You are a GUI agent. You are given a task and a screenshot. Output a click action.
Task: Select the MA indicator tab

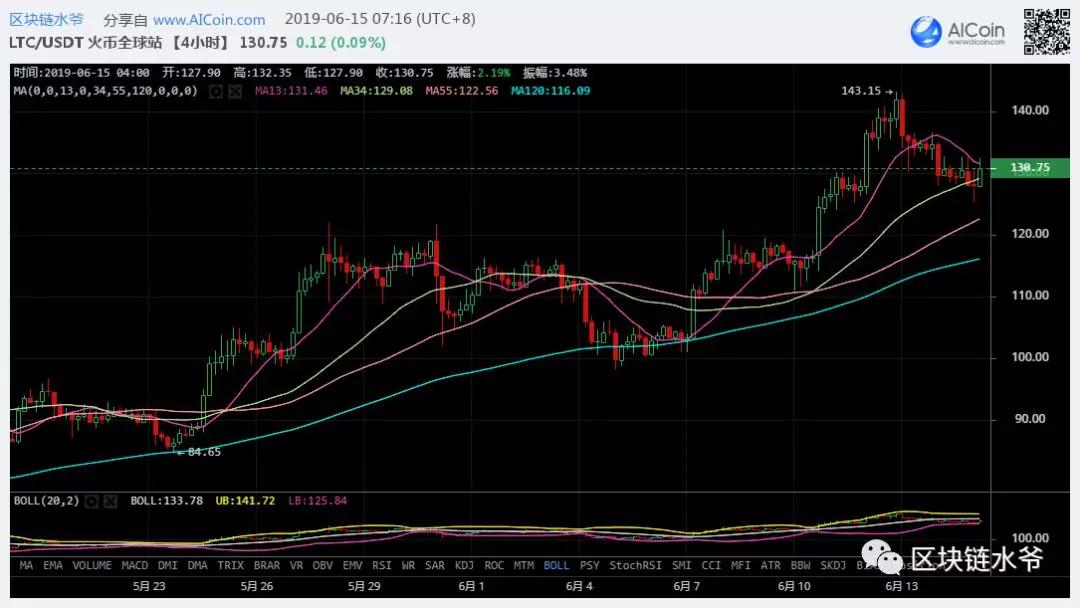[x=26, y=565]
